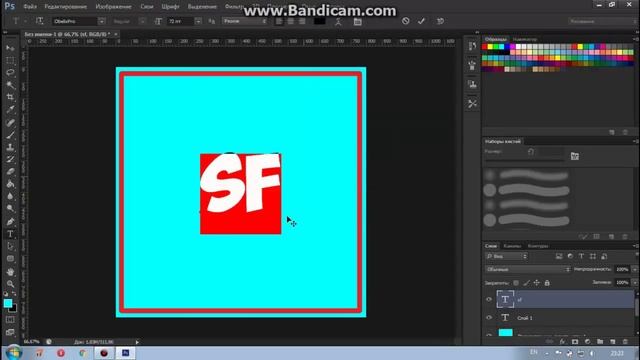Change screen mode at toolbox bottom
Viewport: 640px width, 360px height.
click(10, 332)
